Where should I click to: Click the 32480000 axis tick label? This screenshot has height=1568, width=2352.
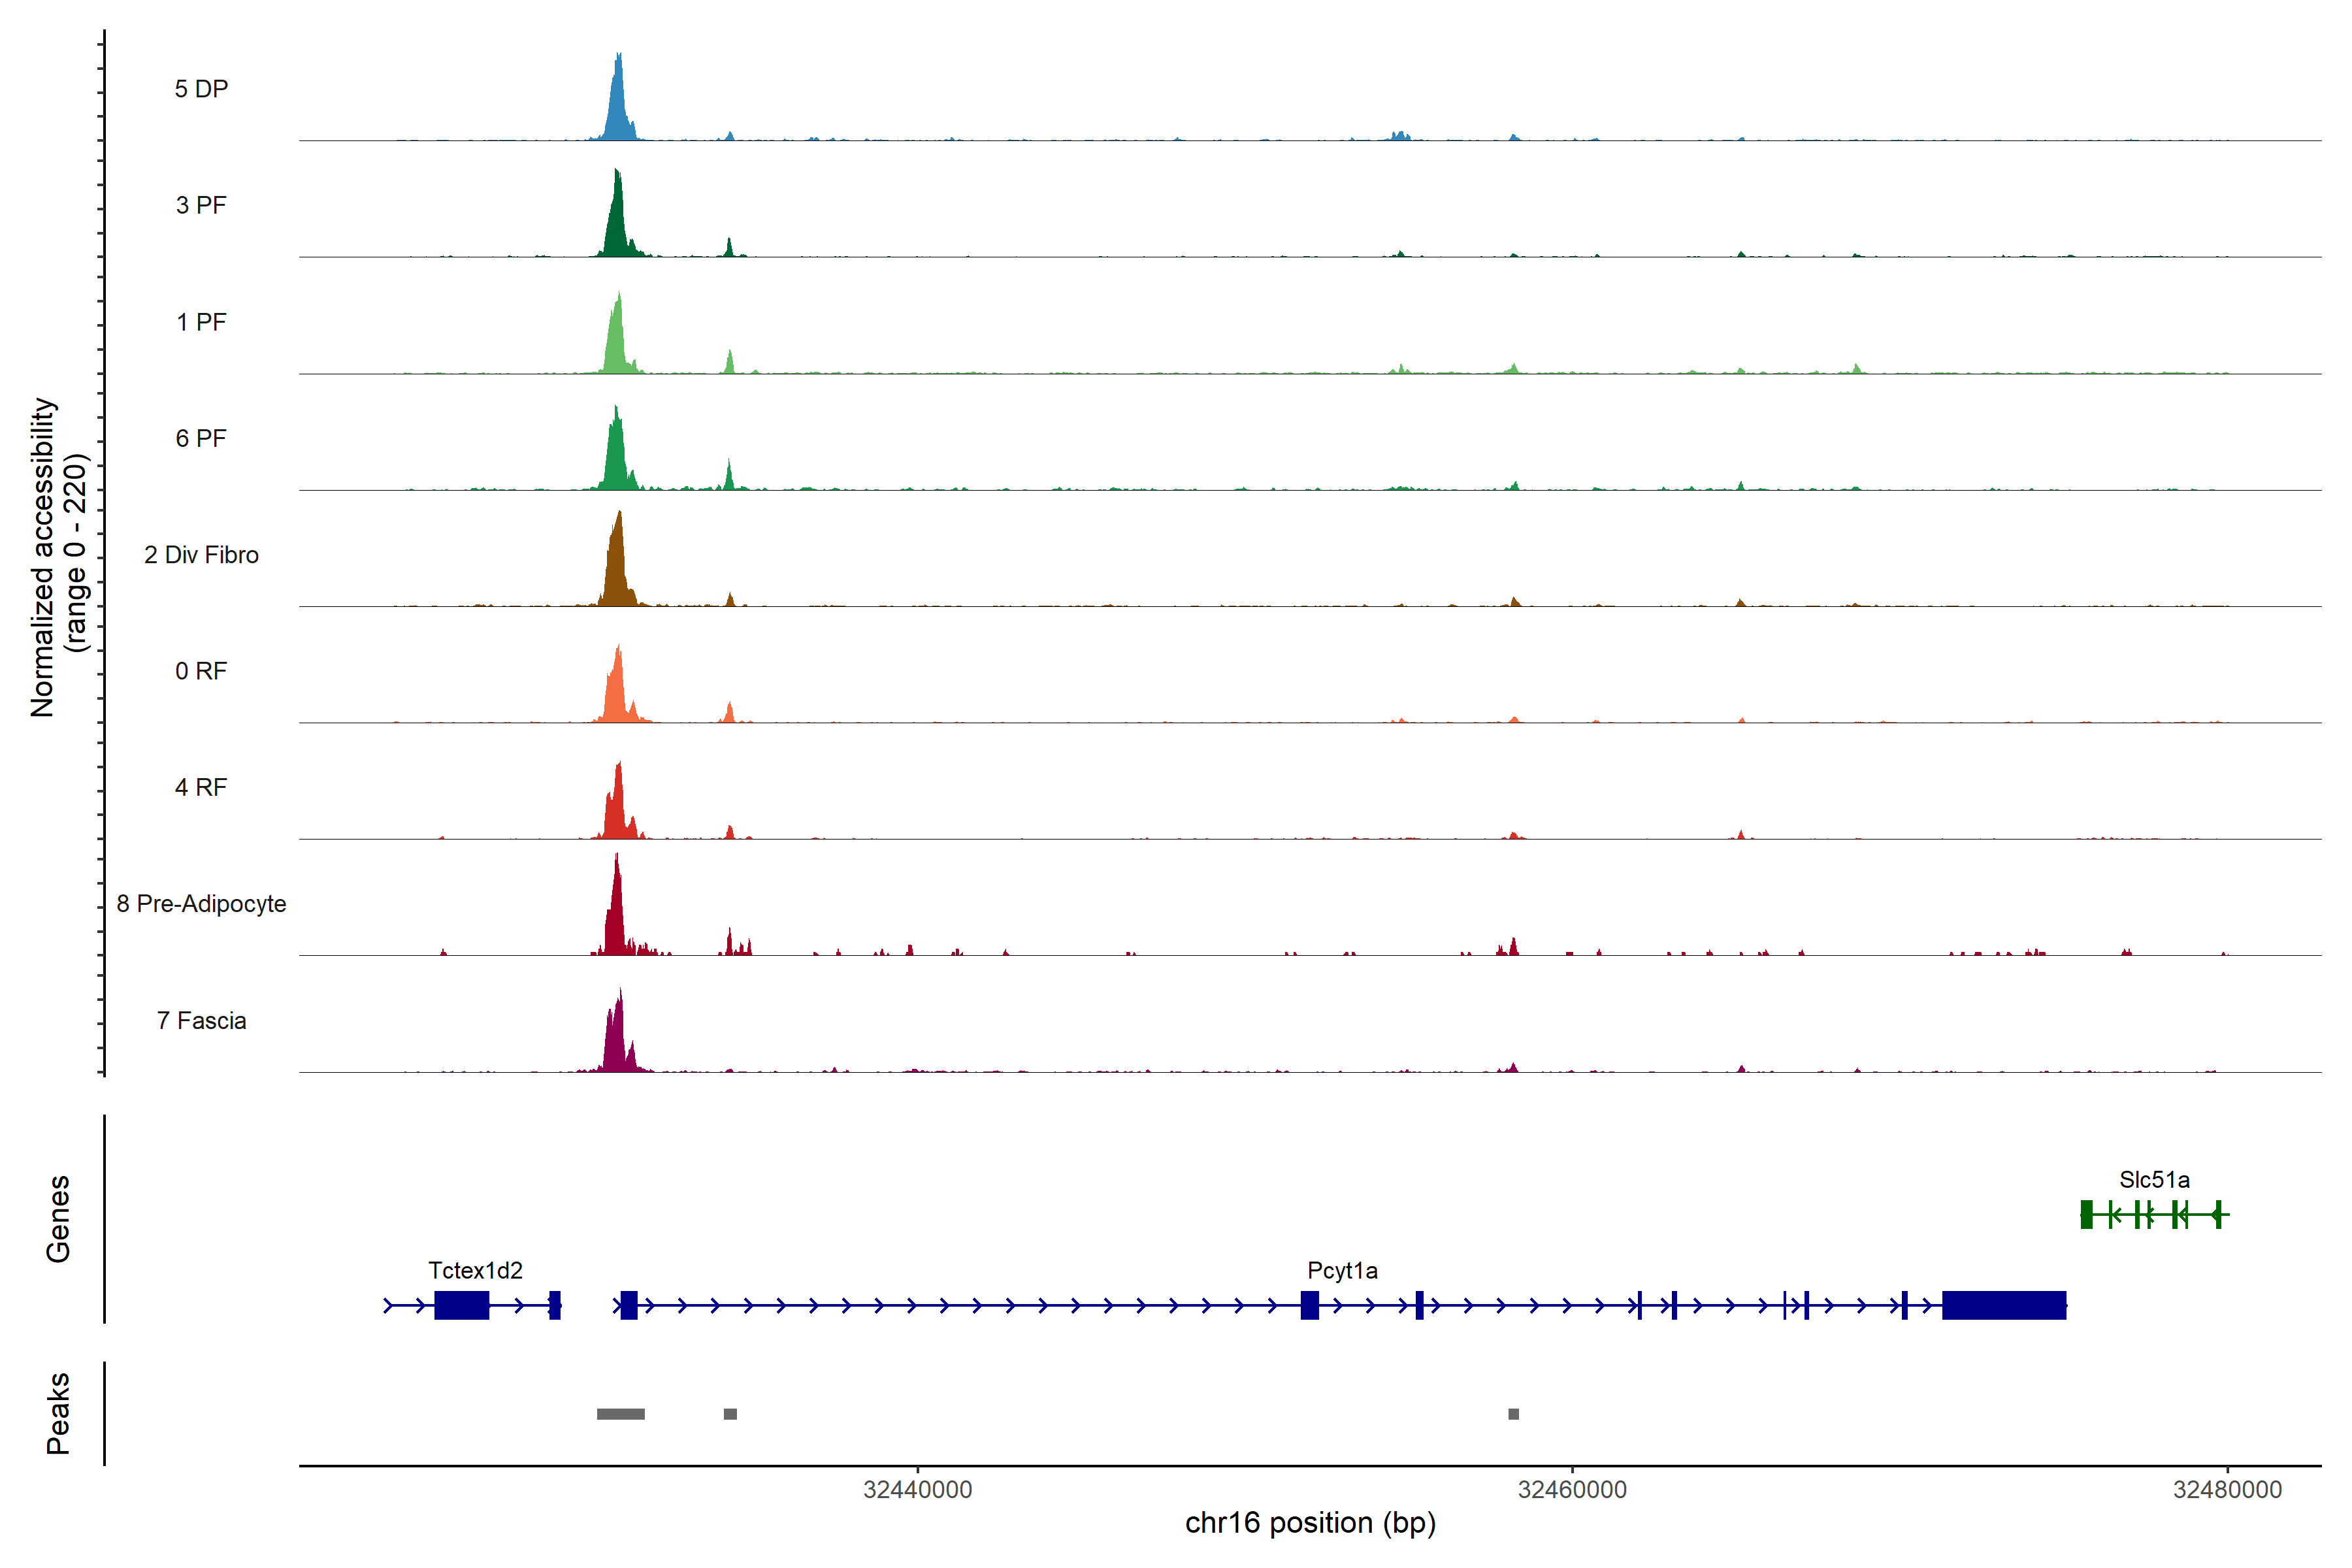(x=2227, y=1489)
